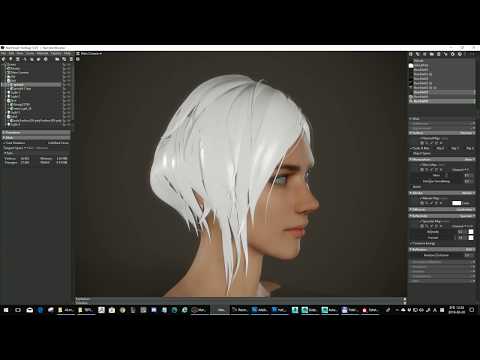Toggle the Conserve Energy checkbox
The height and width of the screenshot is (360, 480).
click(x=411, y=244)
